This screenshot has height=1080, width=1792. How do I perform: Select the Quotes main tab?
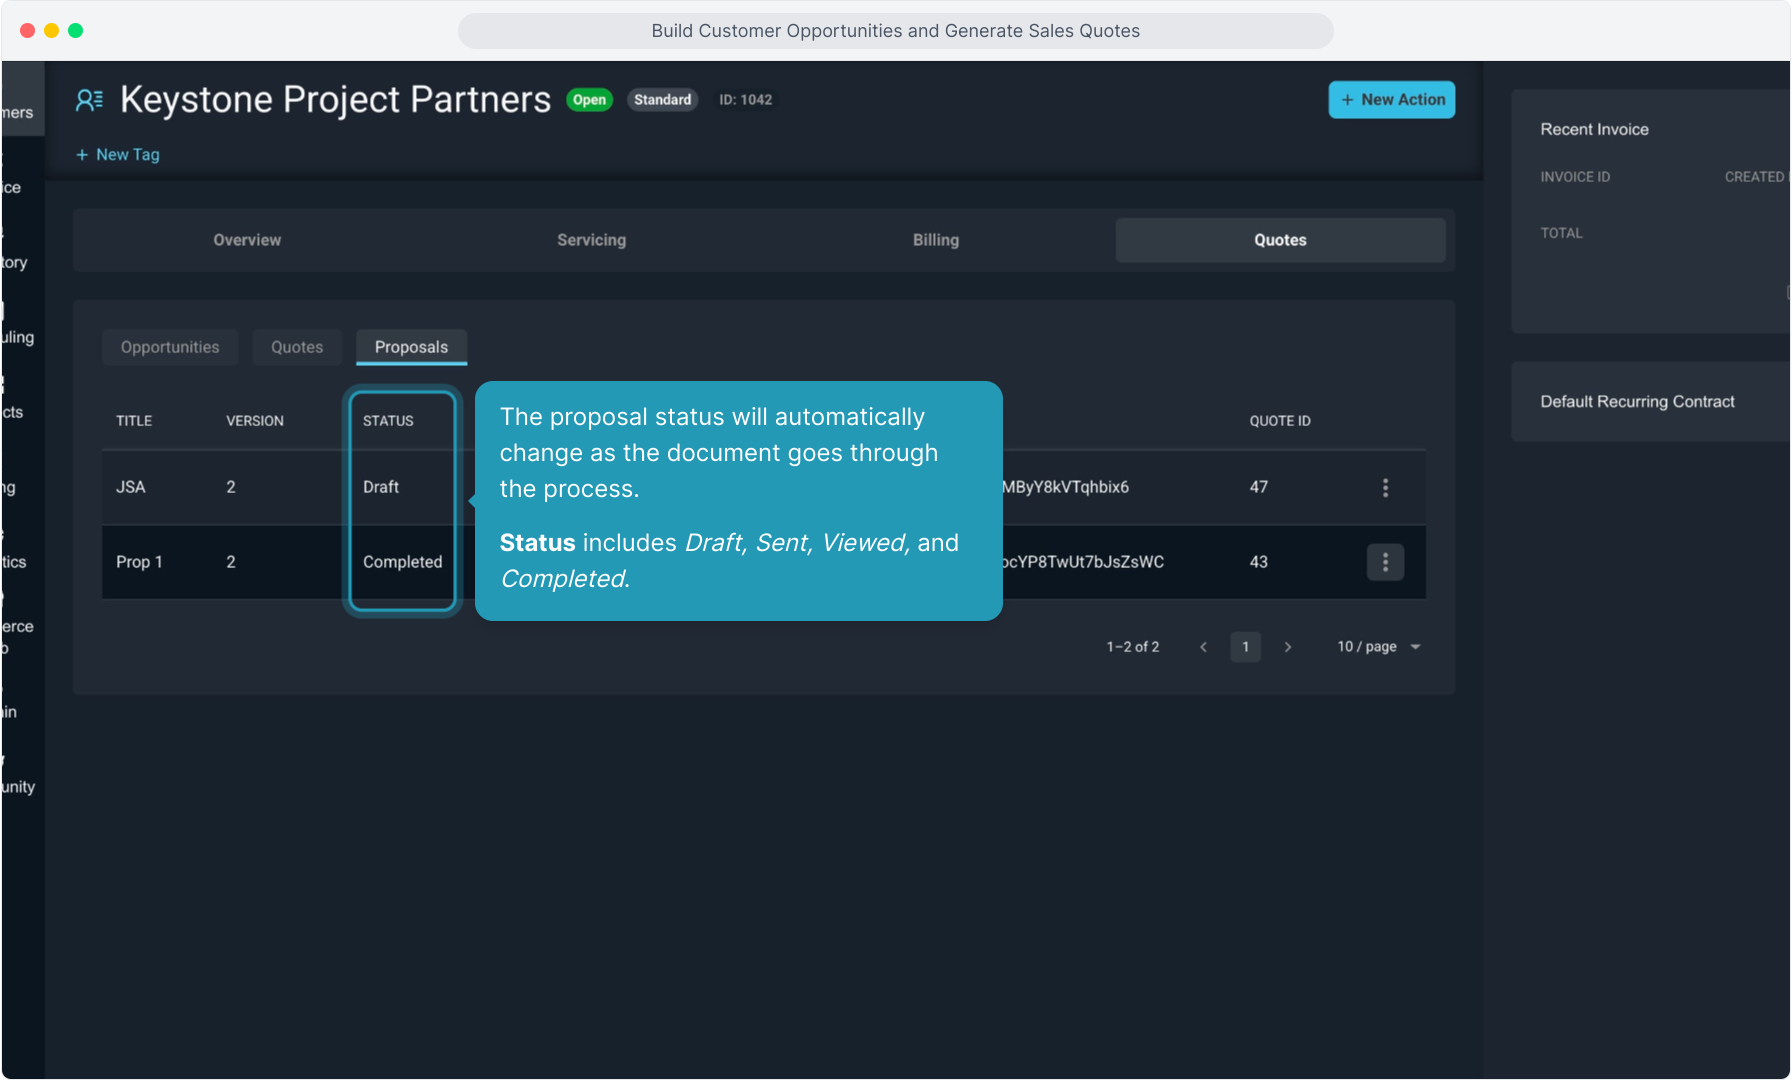click(1280, 240)
